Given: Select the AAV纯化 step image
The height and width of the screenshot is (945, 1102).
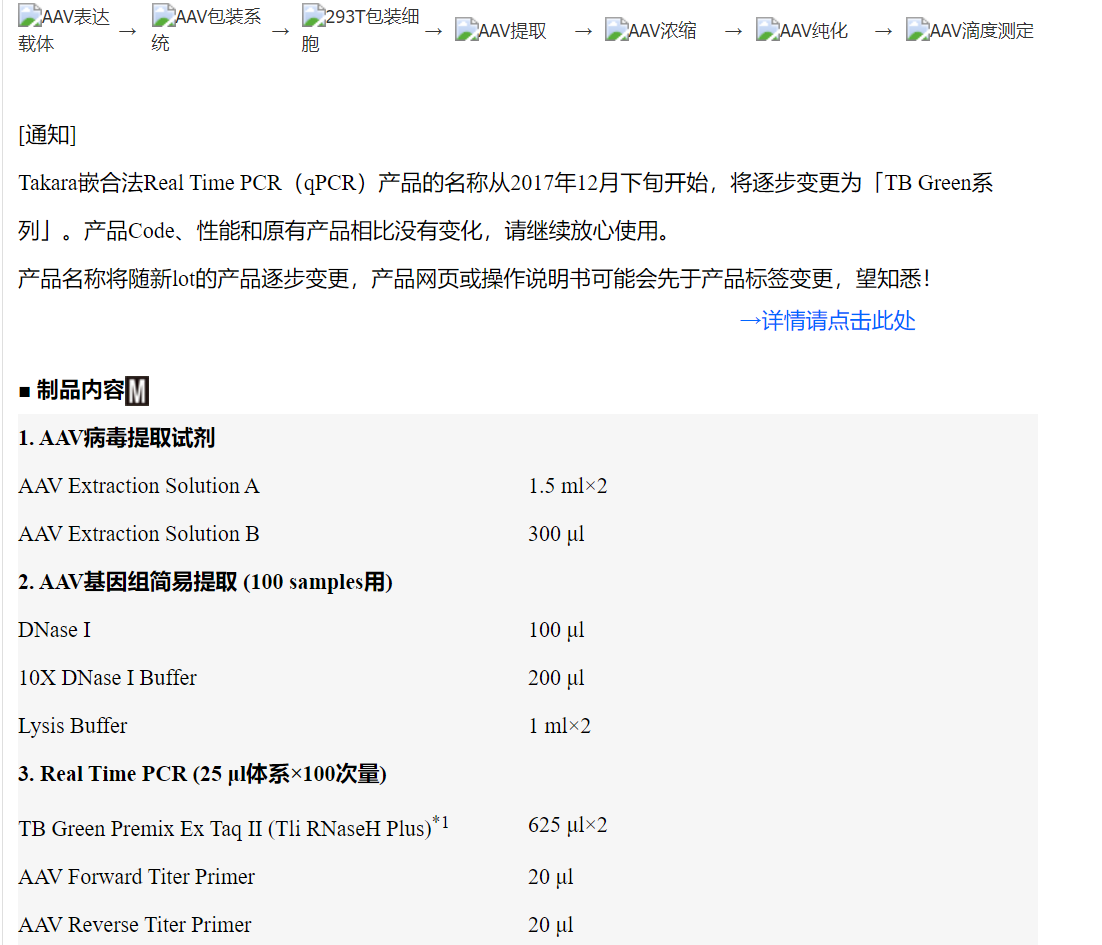Looking at the screenshot, I should click(x=802, y=31).
